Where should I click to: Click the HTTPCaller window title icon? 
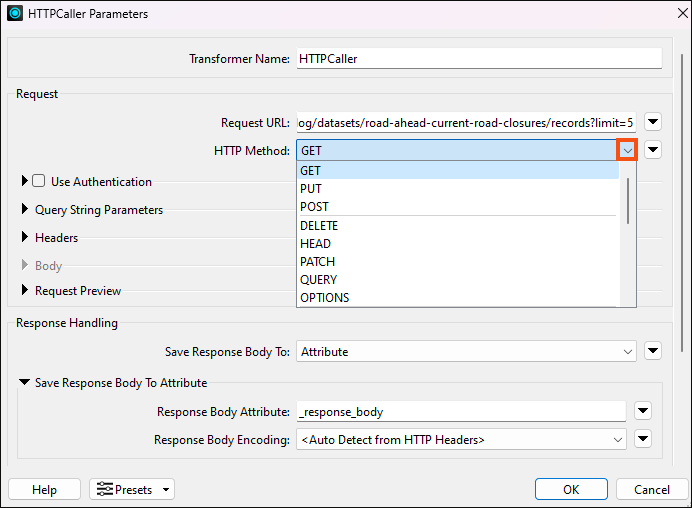(15, 14)
